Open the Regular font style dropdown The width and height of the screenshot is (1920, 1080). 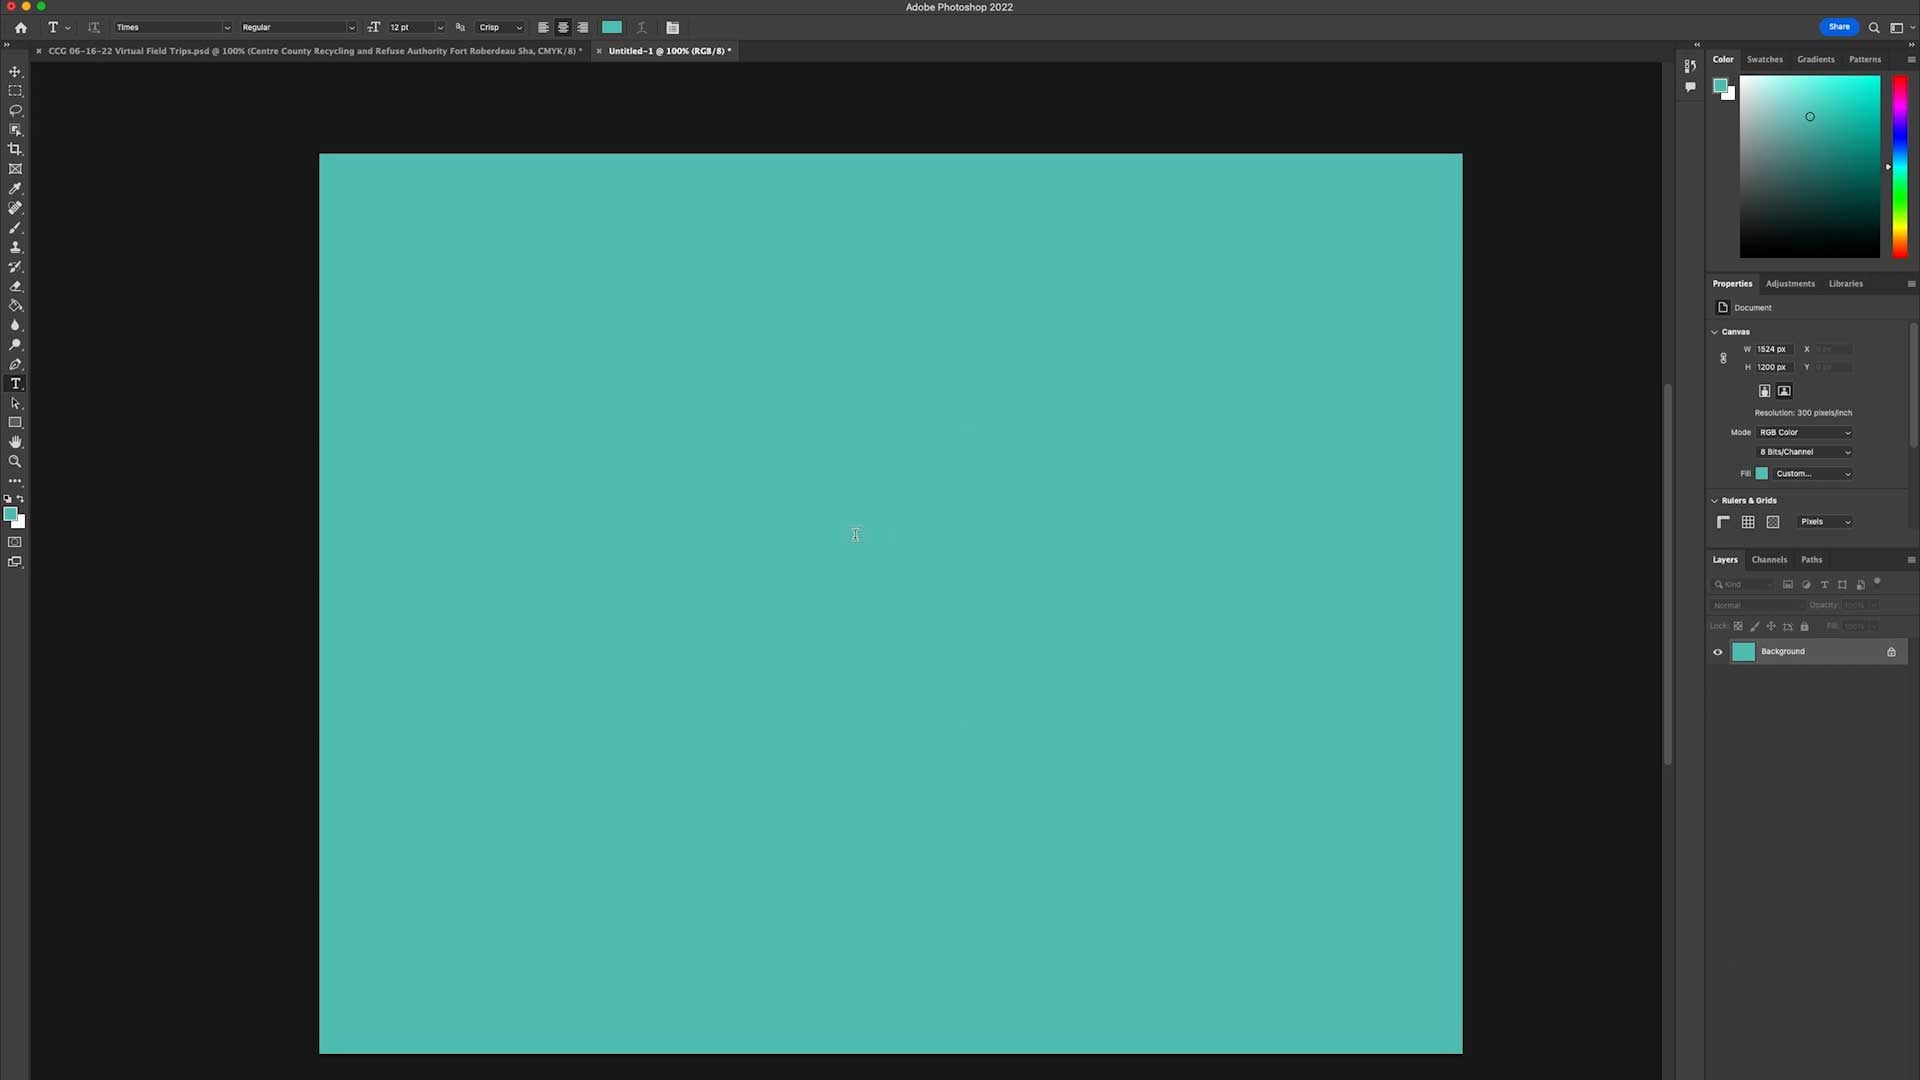point(298,28)
